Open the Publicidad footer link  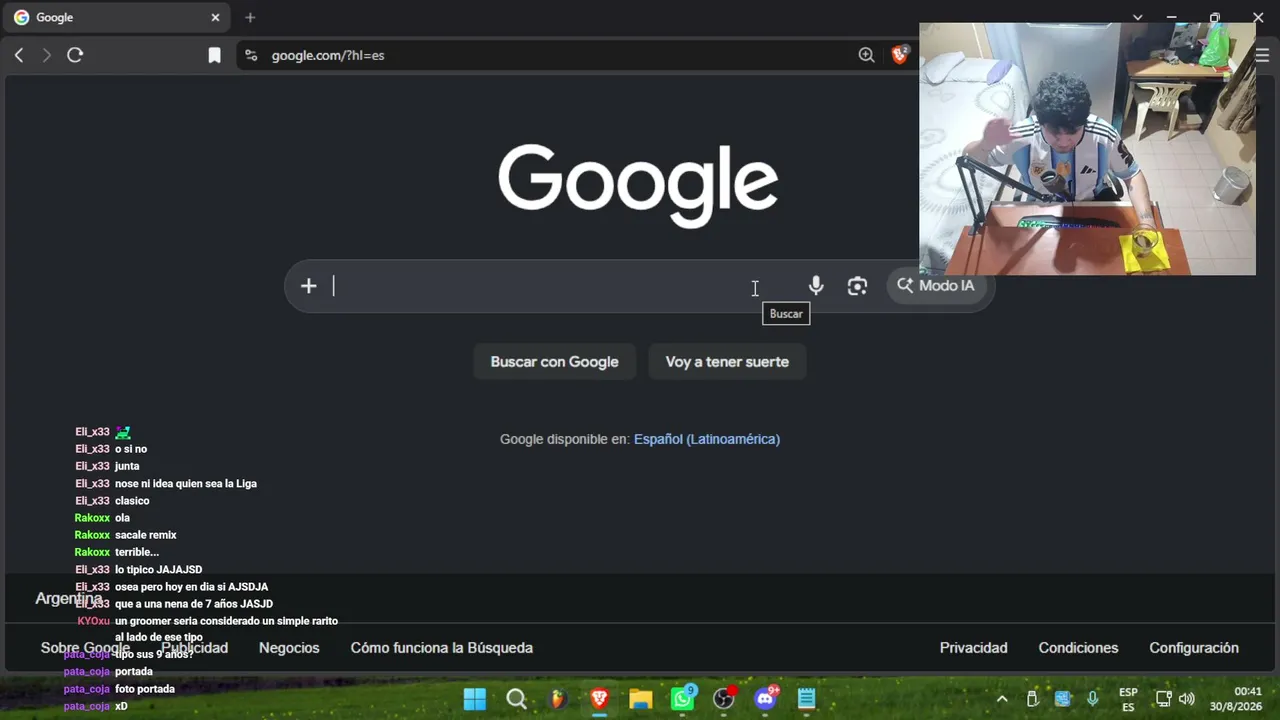pyautogui.click(x=194, y=648)
